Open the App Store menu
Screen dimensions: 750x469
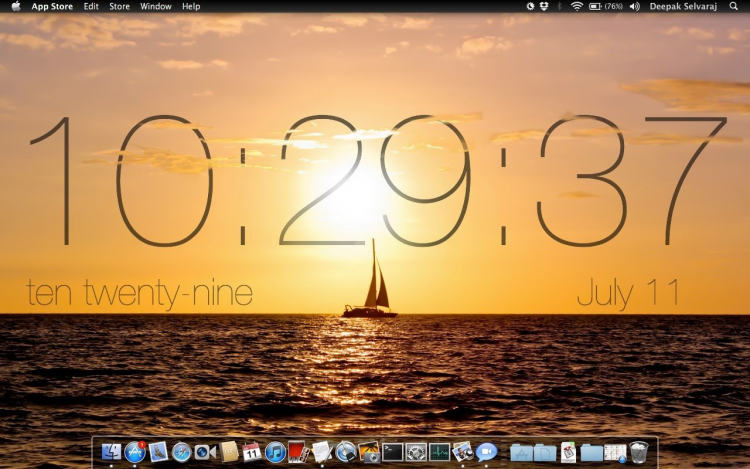pos(52,6)
